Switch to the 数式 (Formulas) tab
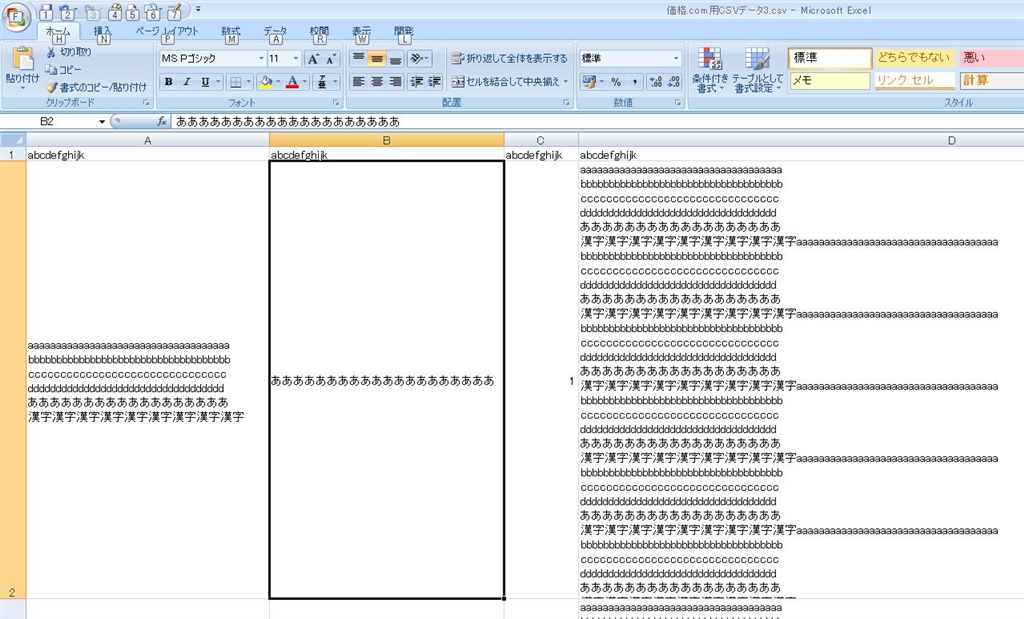This screenshot has height=619, width=1024. pyautogui.click(x=231, y=31)
